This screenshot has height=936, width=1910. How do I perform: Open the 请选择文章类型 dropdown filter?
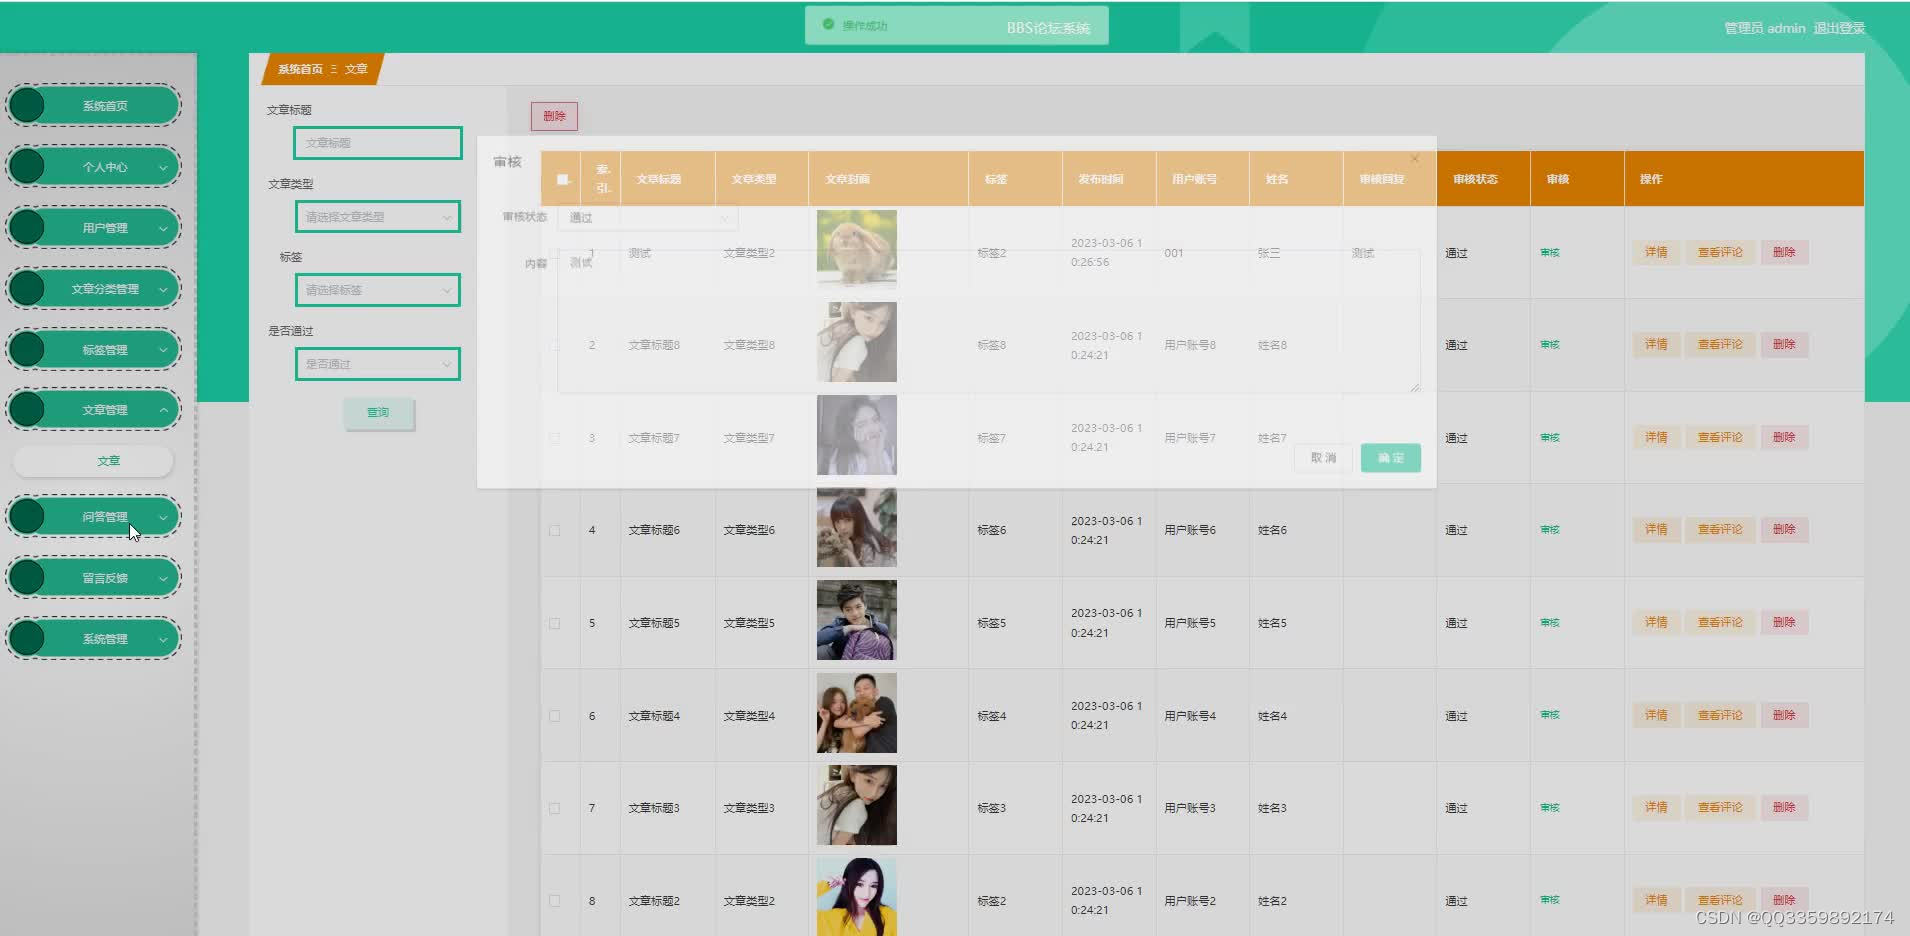click(x=378, y=216)
